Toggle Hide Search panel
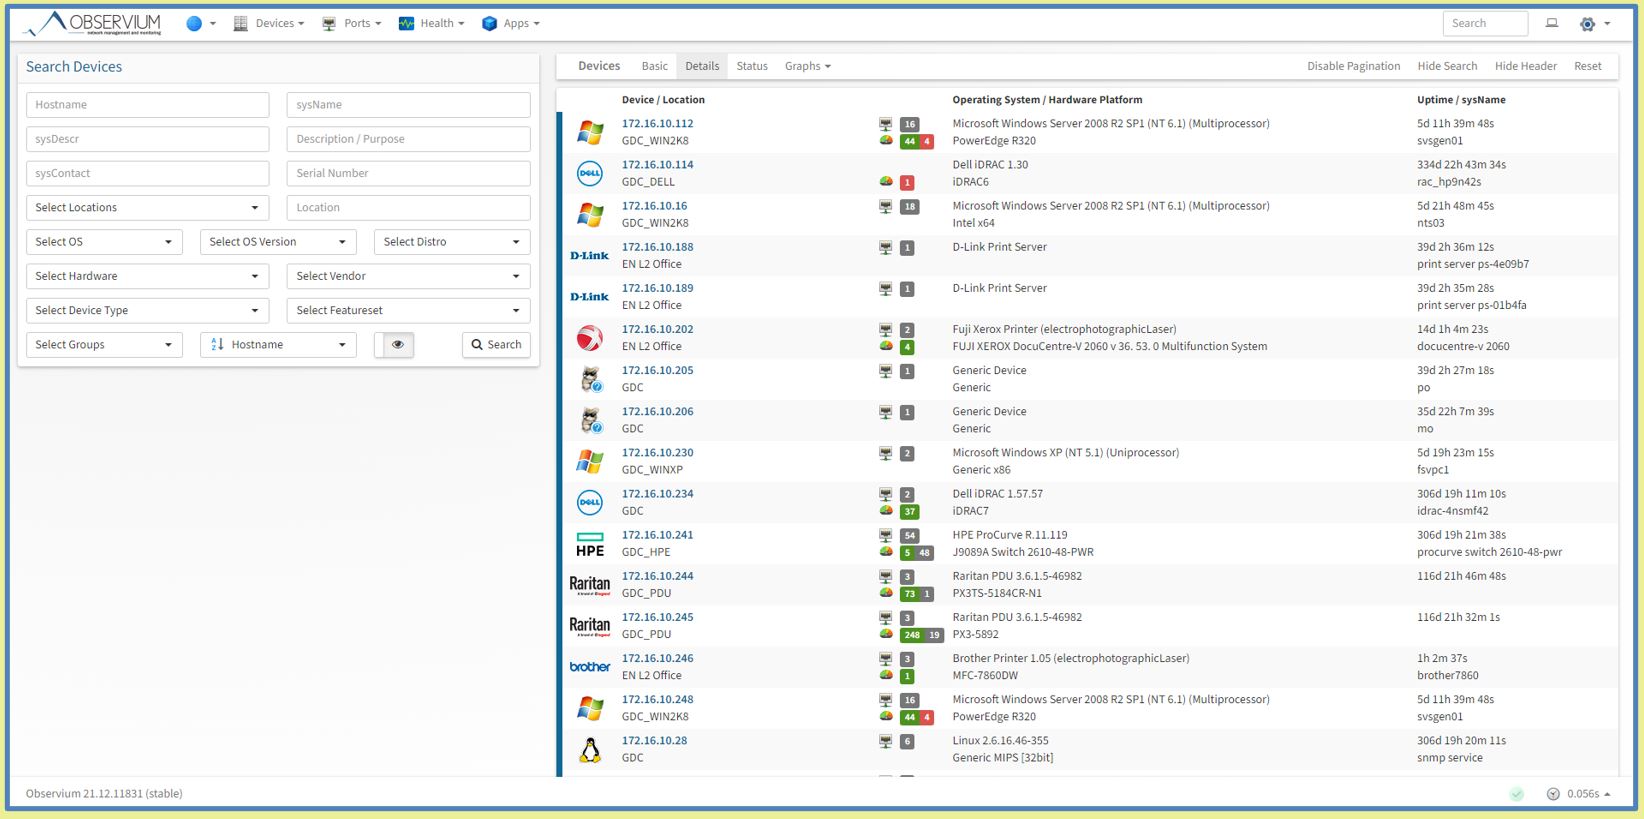This screenshot has width=1644, height=819. click(x=1446, y=66)
